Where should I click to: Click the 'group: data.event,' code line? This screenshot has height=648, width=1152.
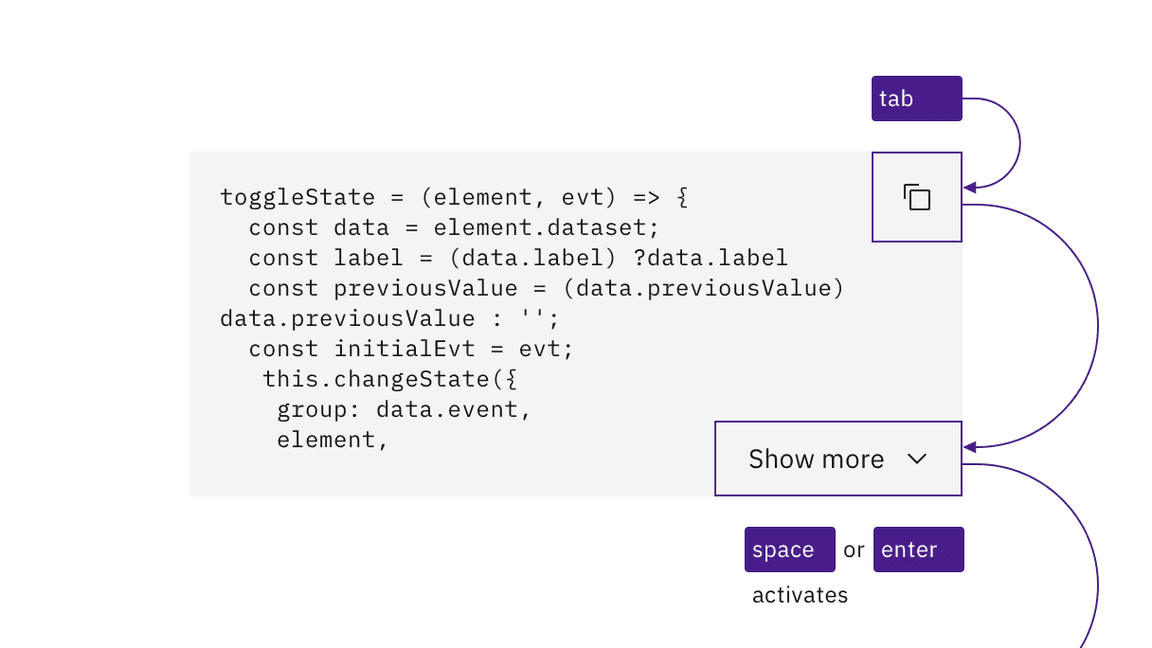coord(403,409)
